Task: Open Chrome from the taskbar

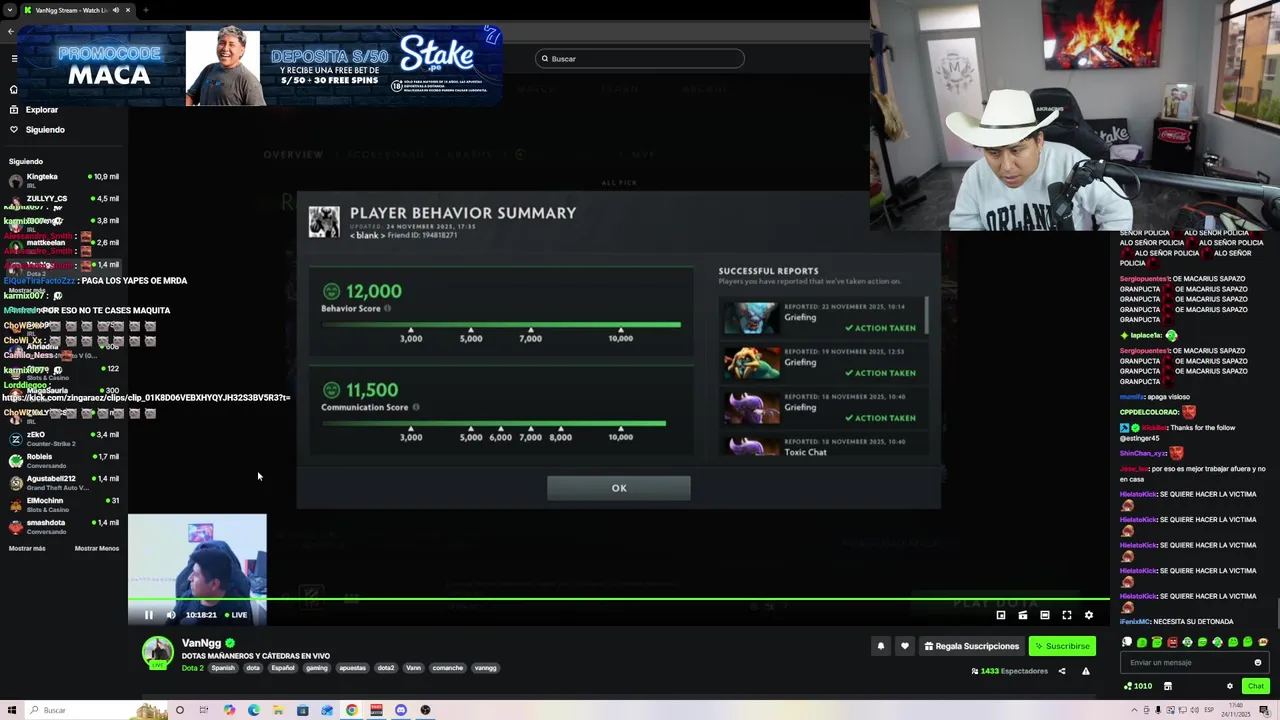Action: tap(352, 710)
